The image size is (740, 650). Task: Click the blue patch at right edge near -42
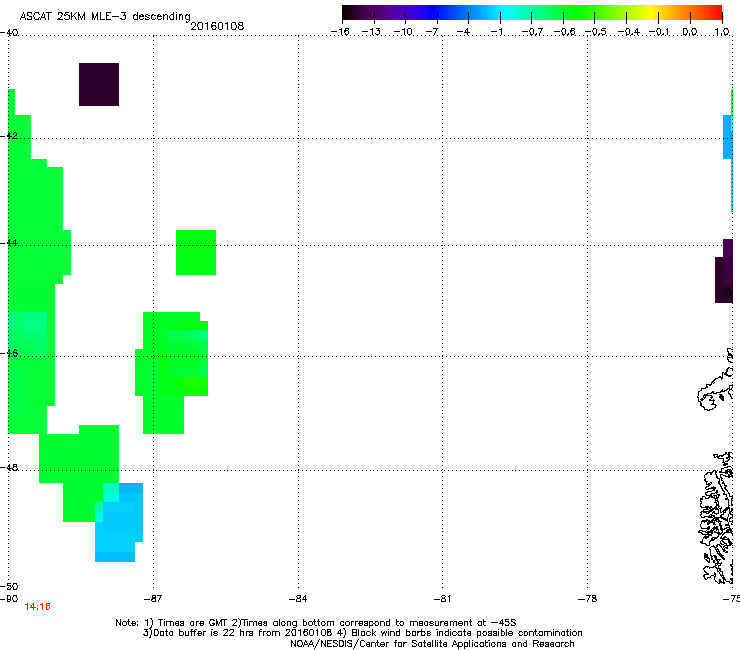(728, 137)
